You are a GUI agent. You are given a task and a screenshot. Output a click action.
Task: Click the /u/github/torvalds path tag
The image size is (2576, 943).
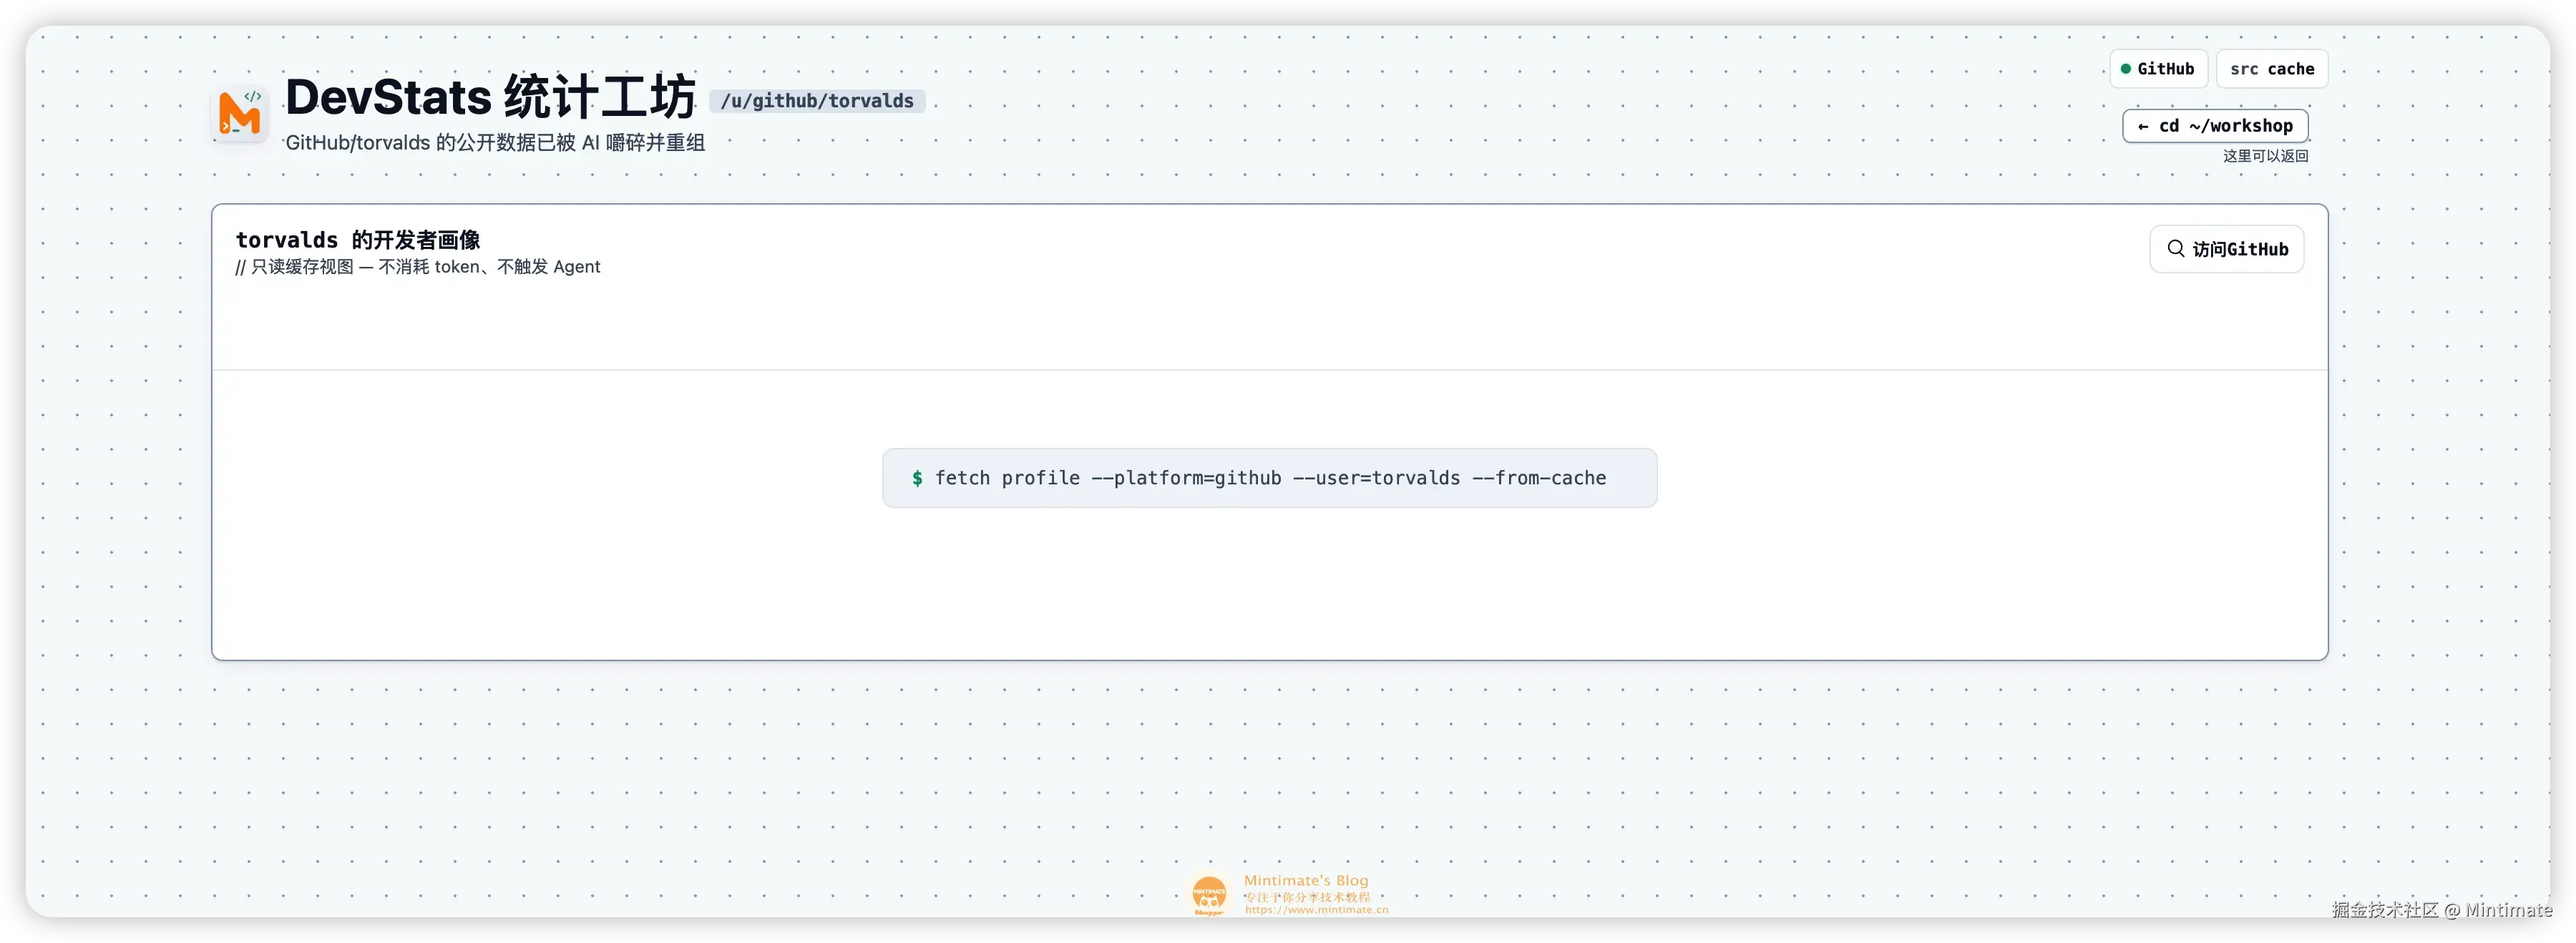pyautogui.click(x=817, y=101)
